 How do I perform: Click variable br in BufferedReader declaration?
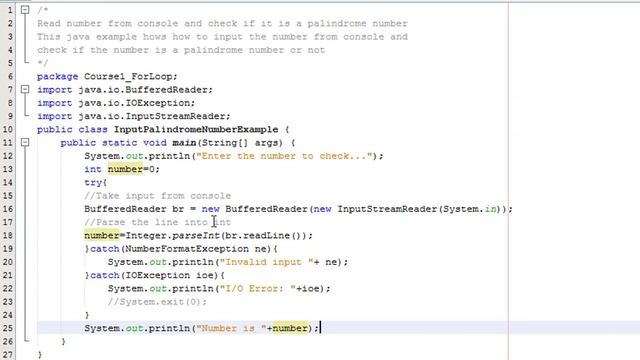point(178,209)
